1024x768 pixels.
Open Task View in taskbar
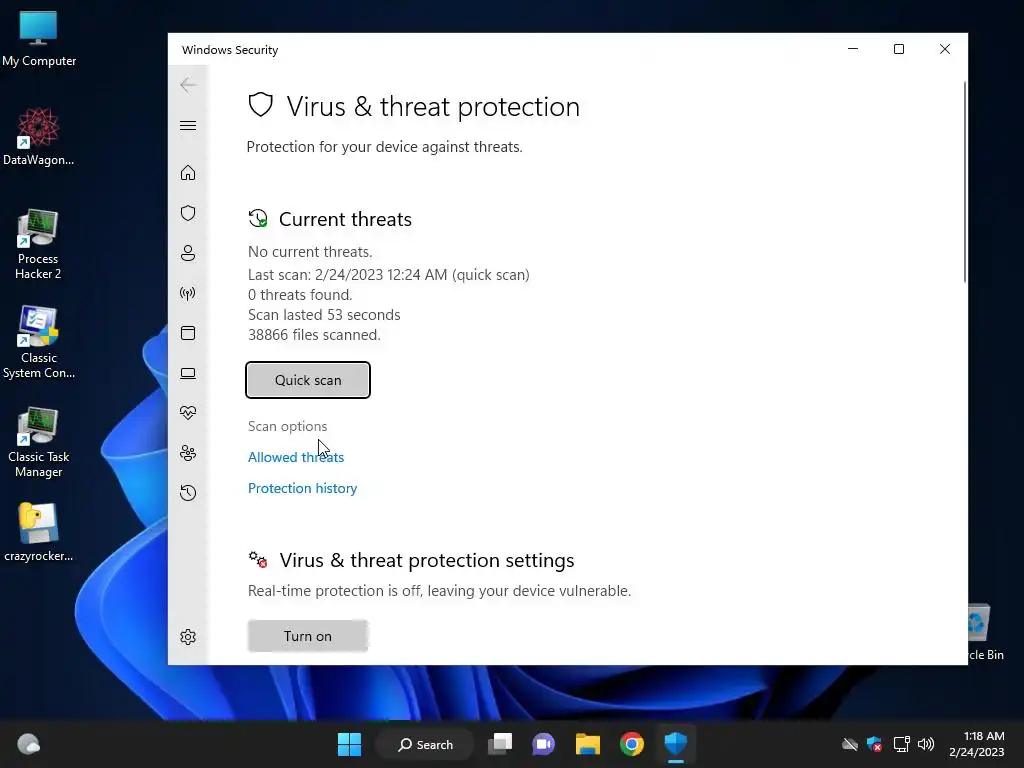coord(500,744)
